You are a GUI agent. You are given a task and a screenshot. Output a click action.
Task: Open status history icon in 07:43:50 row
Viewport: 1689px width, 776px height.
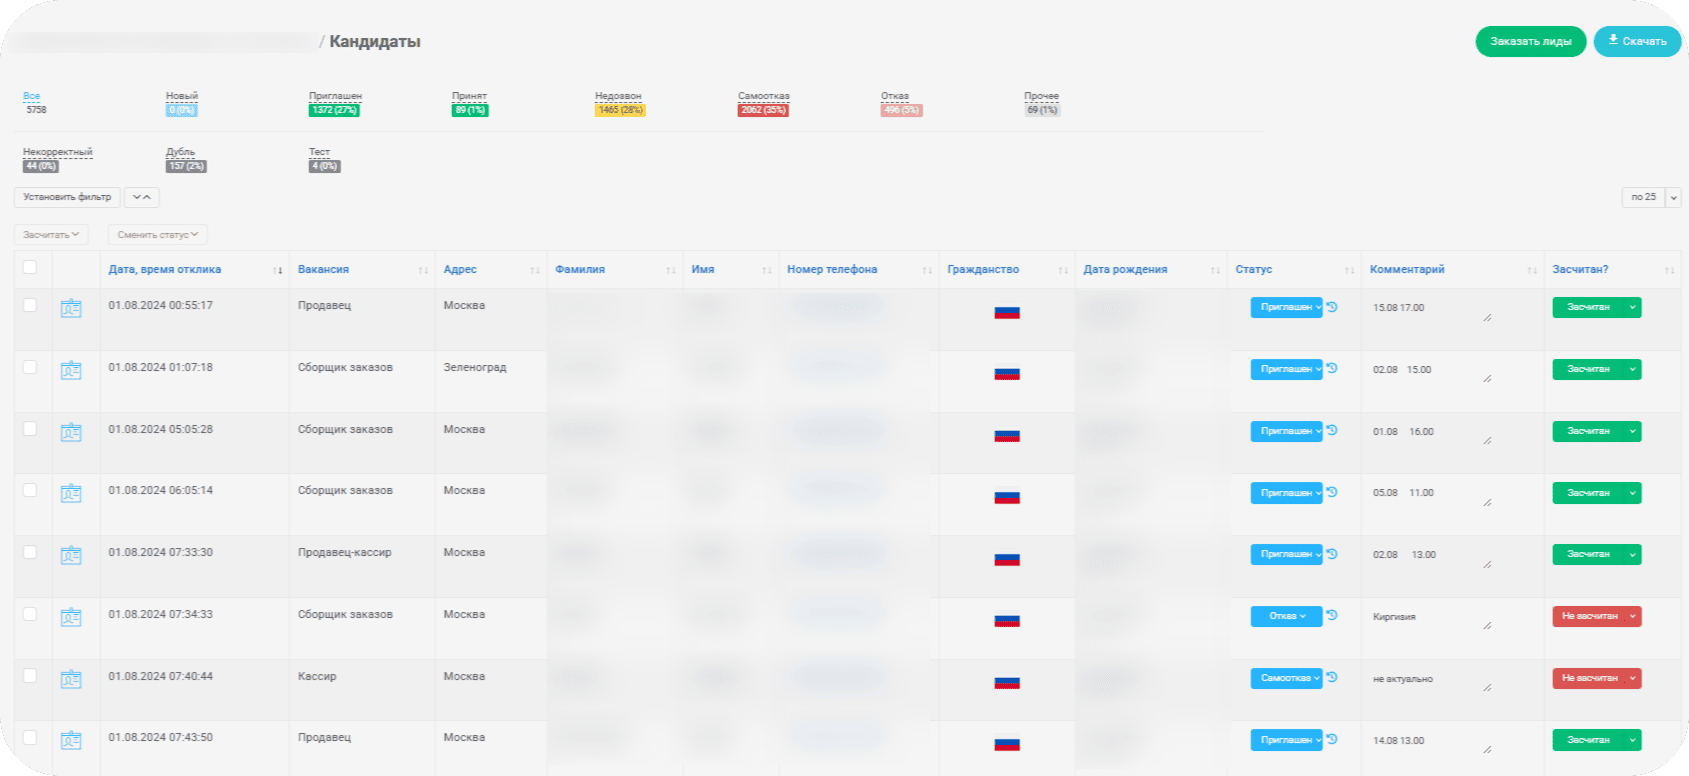1332,740
